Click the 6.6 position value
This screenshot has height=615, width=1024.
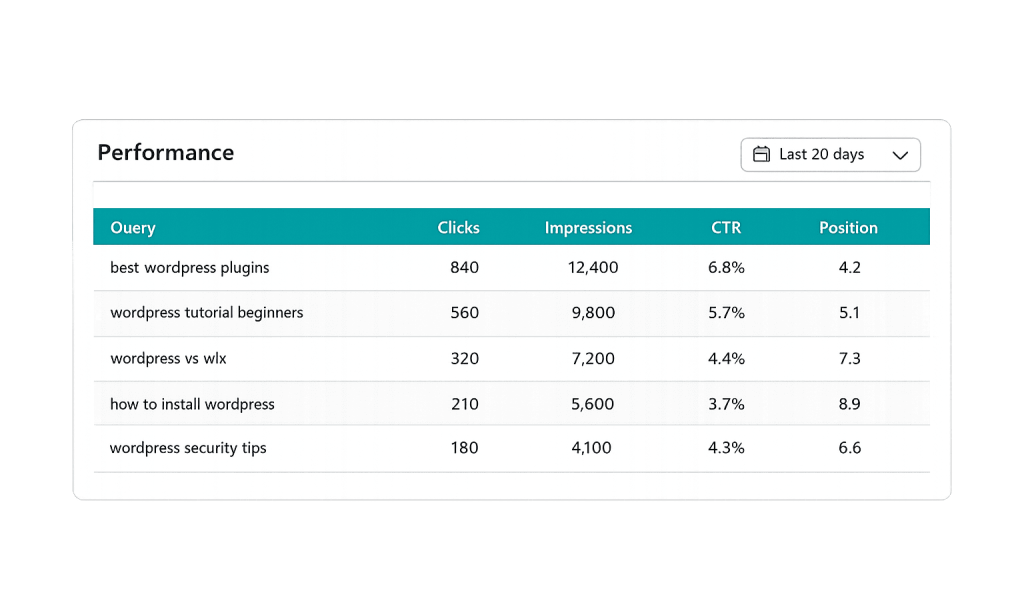tap(850, 448)
